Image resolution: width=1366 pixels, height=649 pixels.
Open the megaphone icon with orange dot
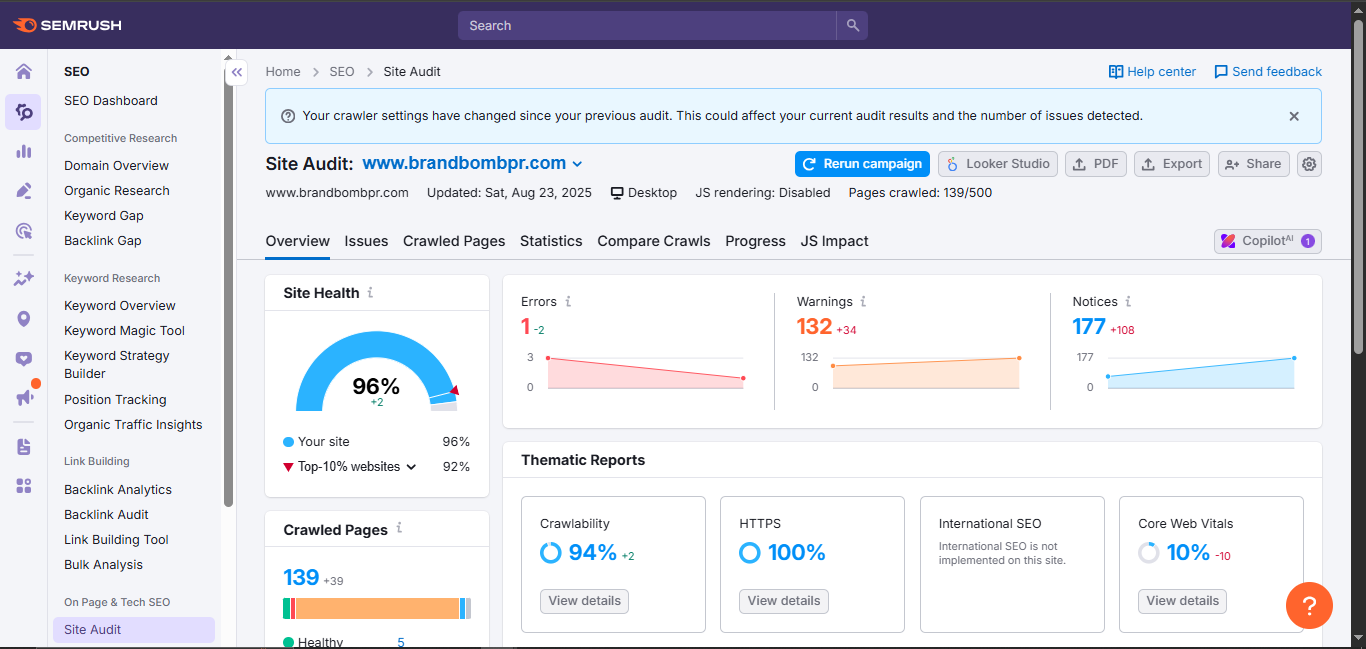point(25,397)
